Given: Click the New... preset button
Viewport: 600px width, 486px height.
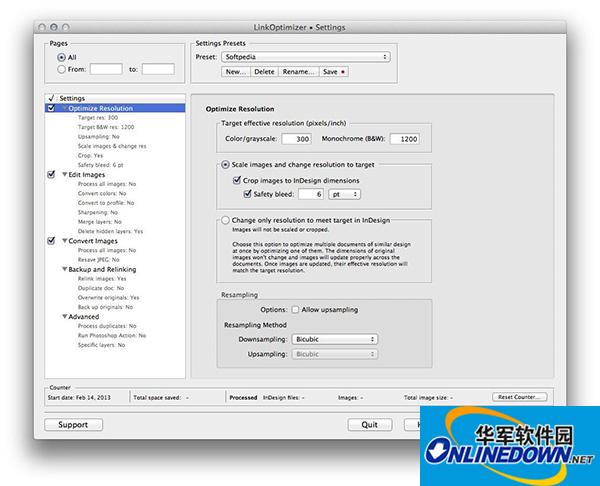Looking at the screenshot, I should click(x=235, y=72).
